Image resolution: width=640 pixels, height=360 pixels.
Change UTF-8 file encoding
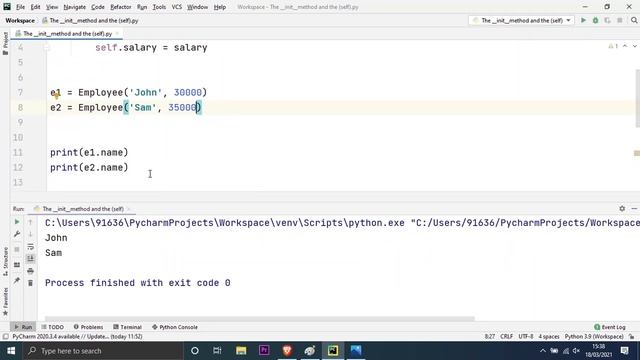coord(526,337)
